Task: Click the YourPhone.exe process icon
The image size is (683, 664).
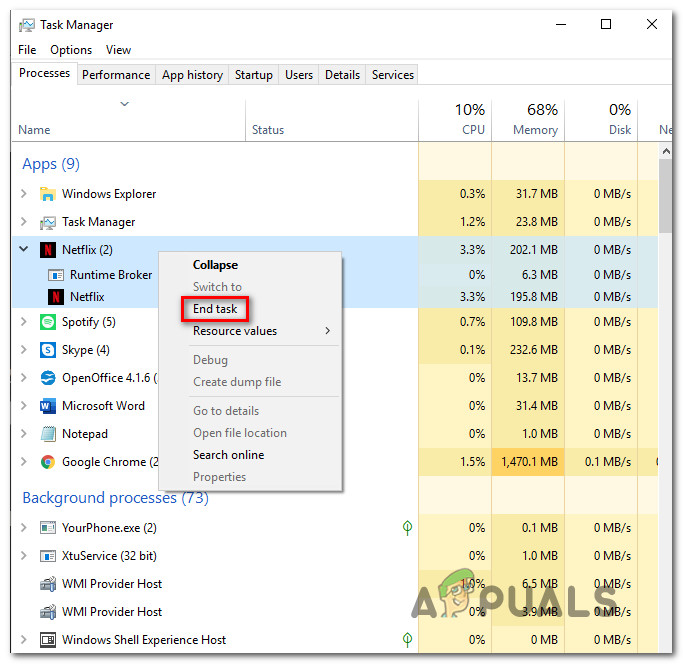Action: (x=47, y=528)
